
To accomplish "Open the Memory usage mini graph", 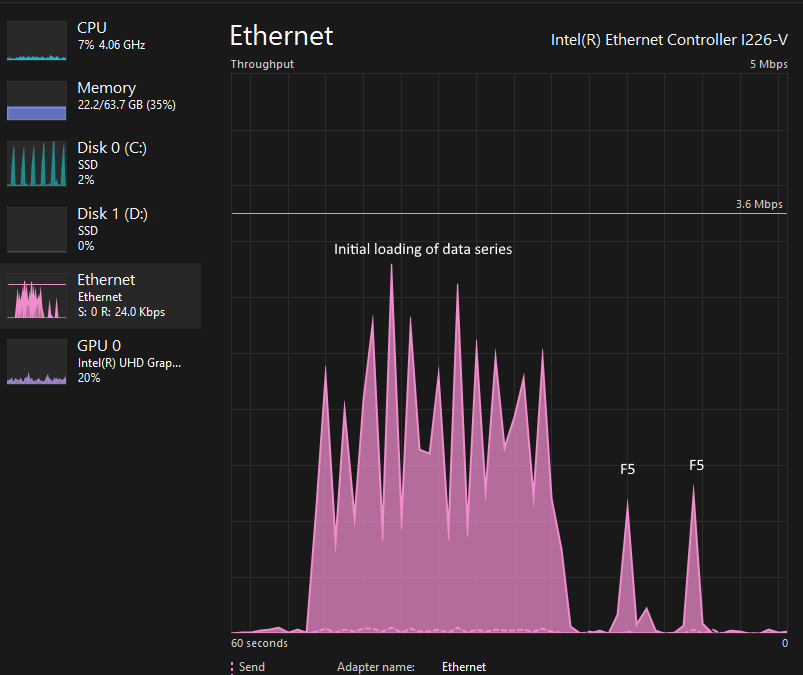I will tap(36, 100).
